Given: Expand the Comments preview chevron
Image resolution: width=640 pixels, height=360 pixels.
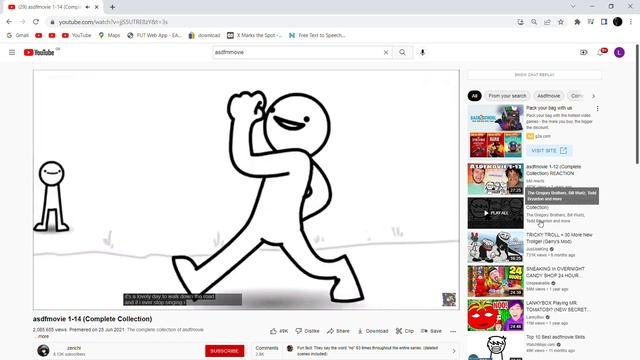Looking at the screenshot, I should pyautogui.click(x=454, y=351).
